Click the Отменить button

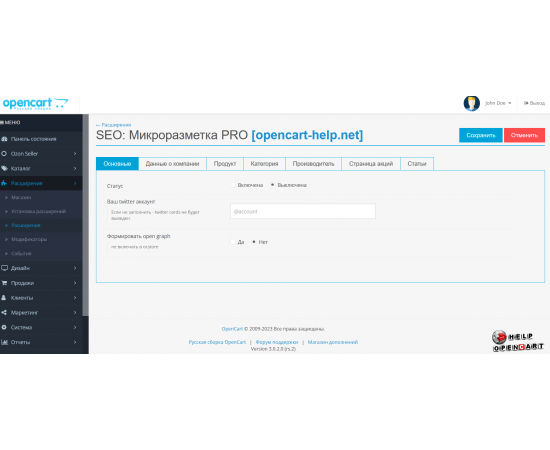[524, 135]
